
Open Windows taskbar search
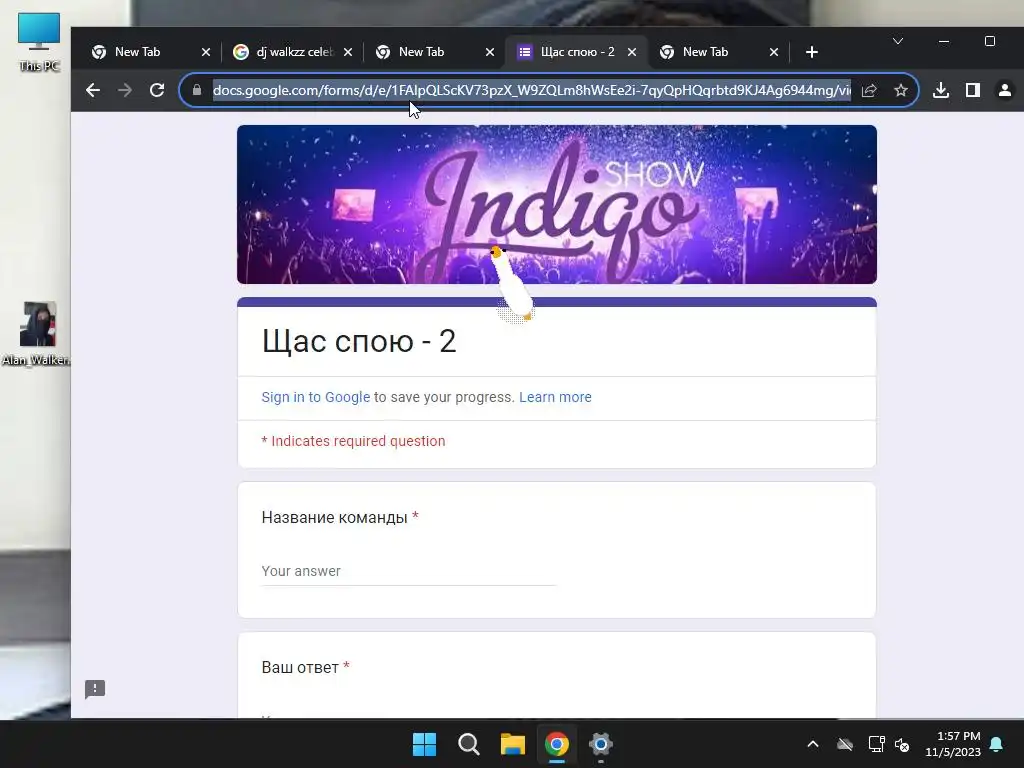click(x=469, y=744)
